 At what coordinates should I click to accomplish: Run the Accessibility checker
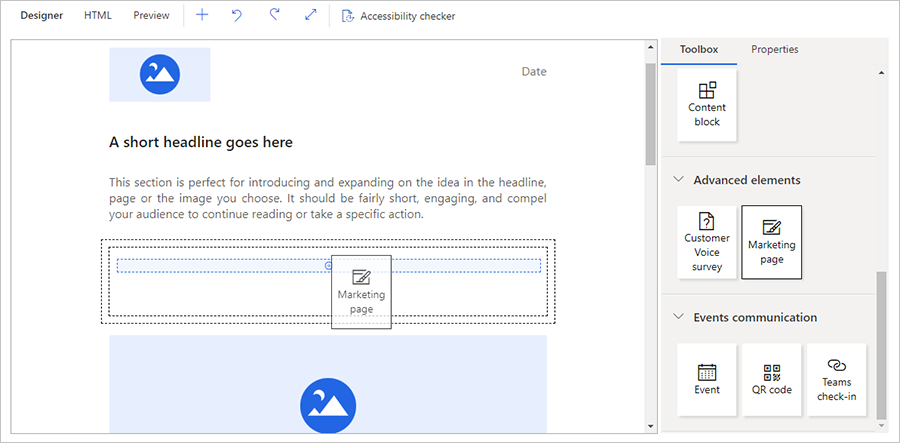(x=398, y=16)
